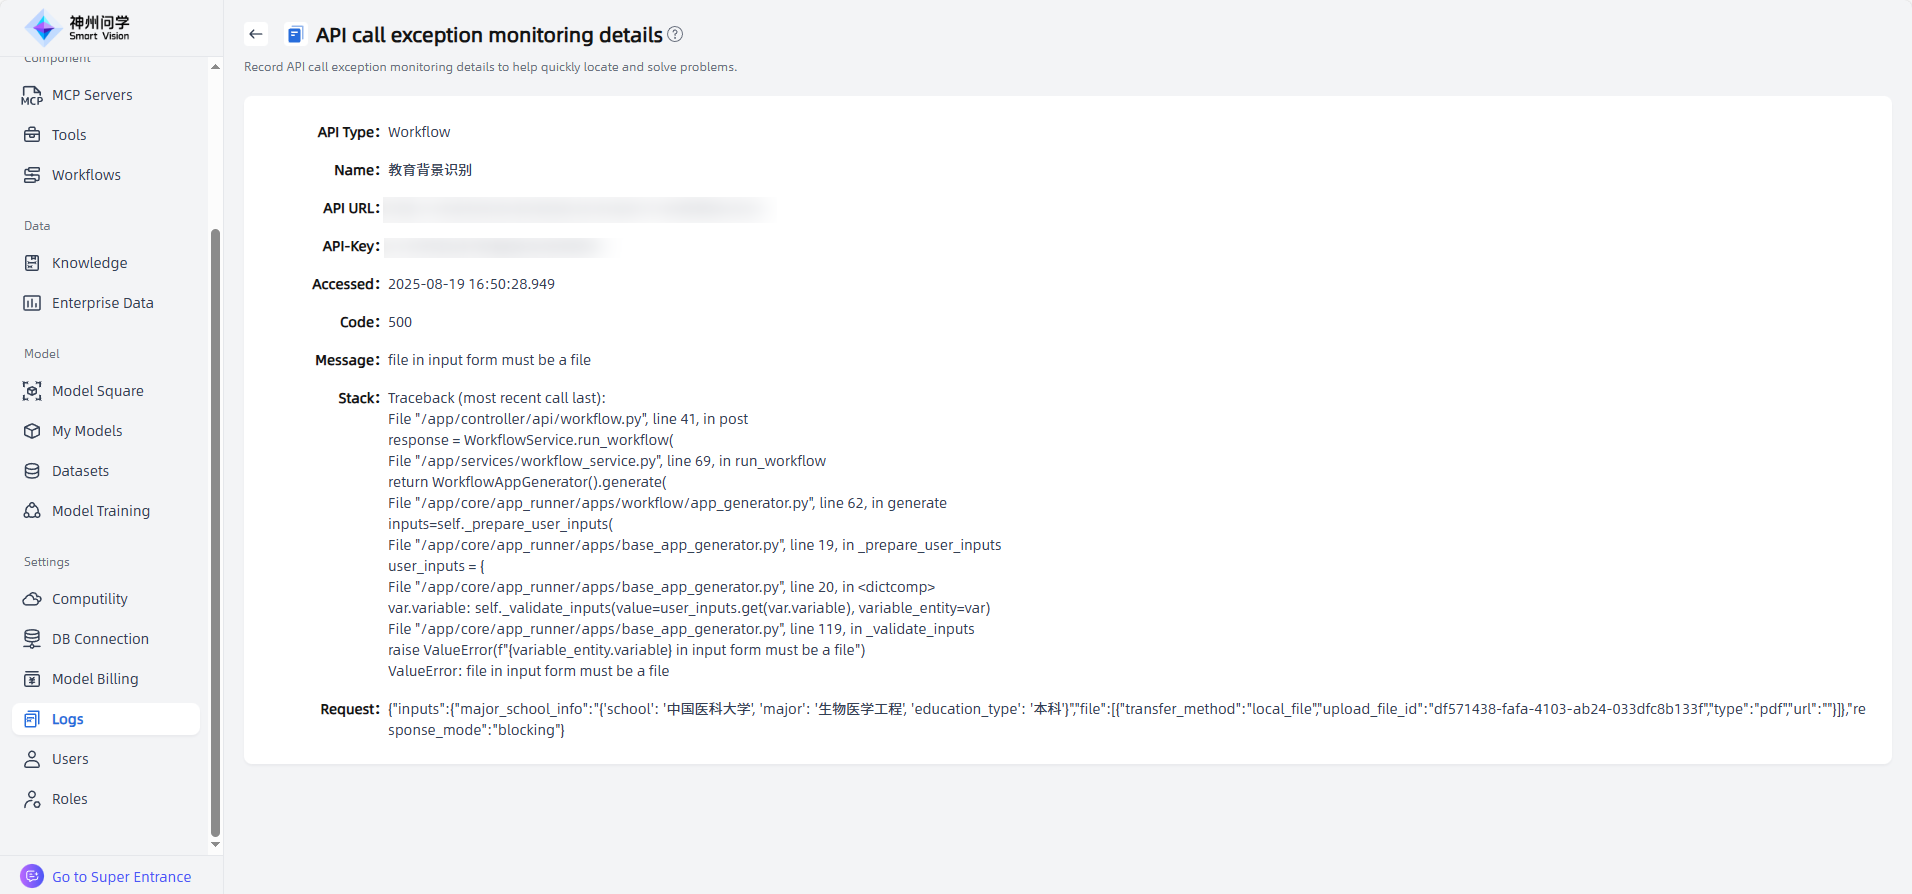
Task: Click the Model Billing icon
Action: pos(32,679)
